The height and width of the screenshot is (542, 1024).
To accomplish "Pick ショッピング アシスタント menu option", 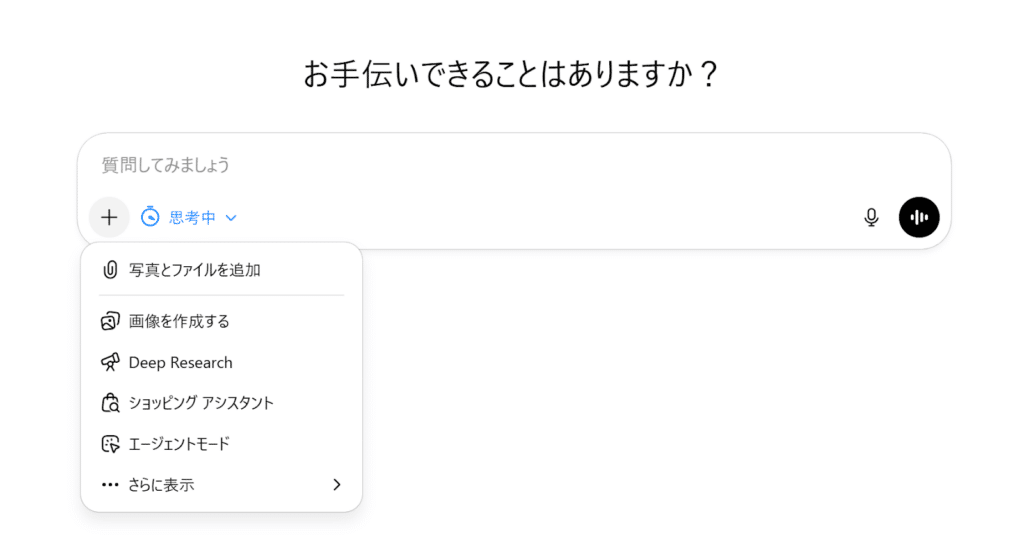I will (x=201, y=403).
